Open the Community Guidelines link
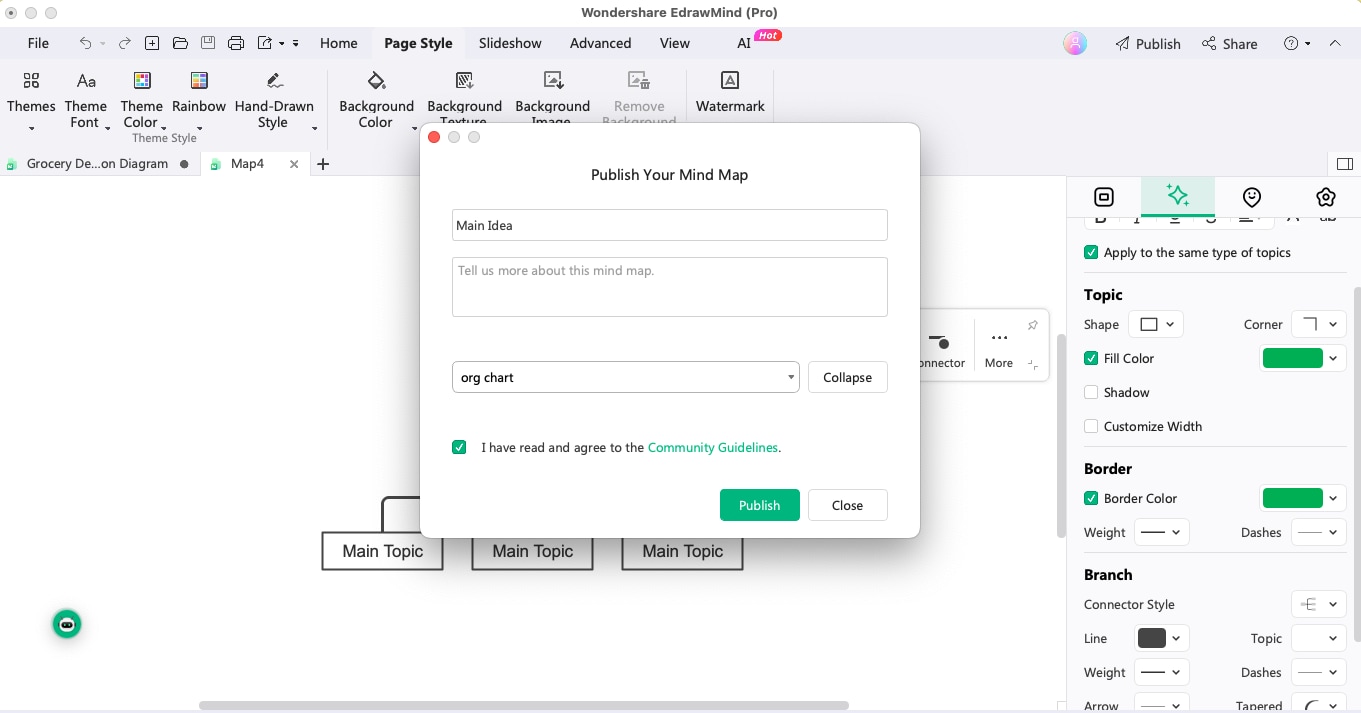The width and height of the screenshot is (1361, 713). (712, 448)
